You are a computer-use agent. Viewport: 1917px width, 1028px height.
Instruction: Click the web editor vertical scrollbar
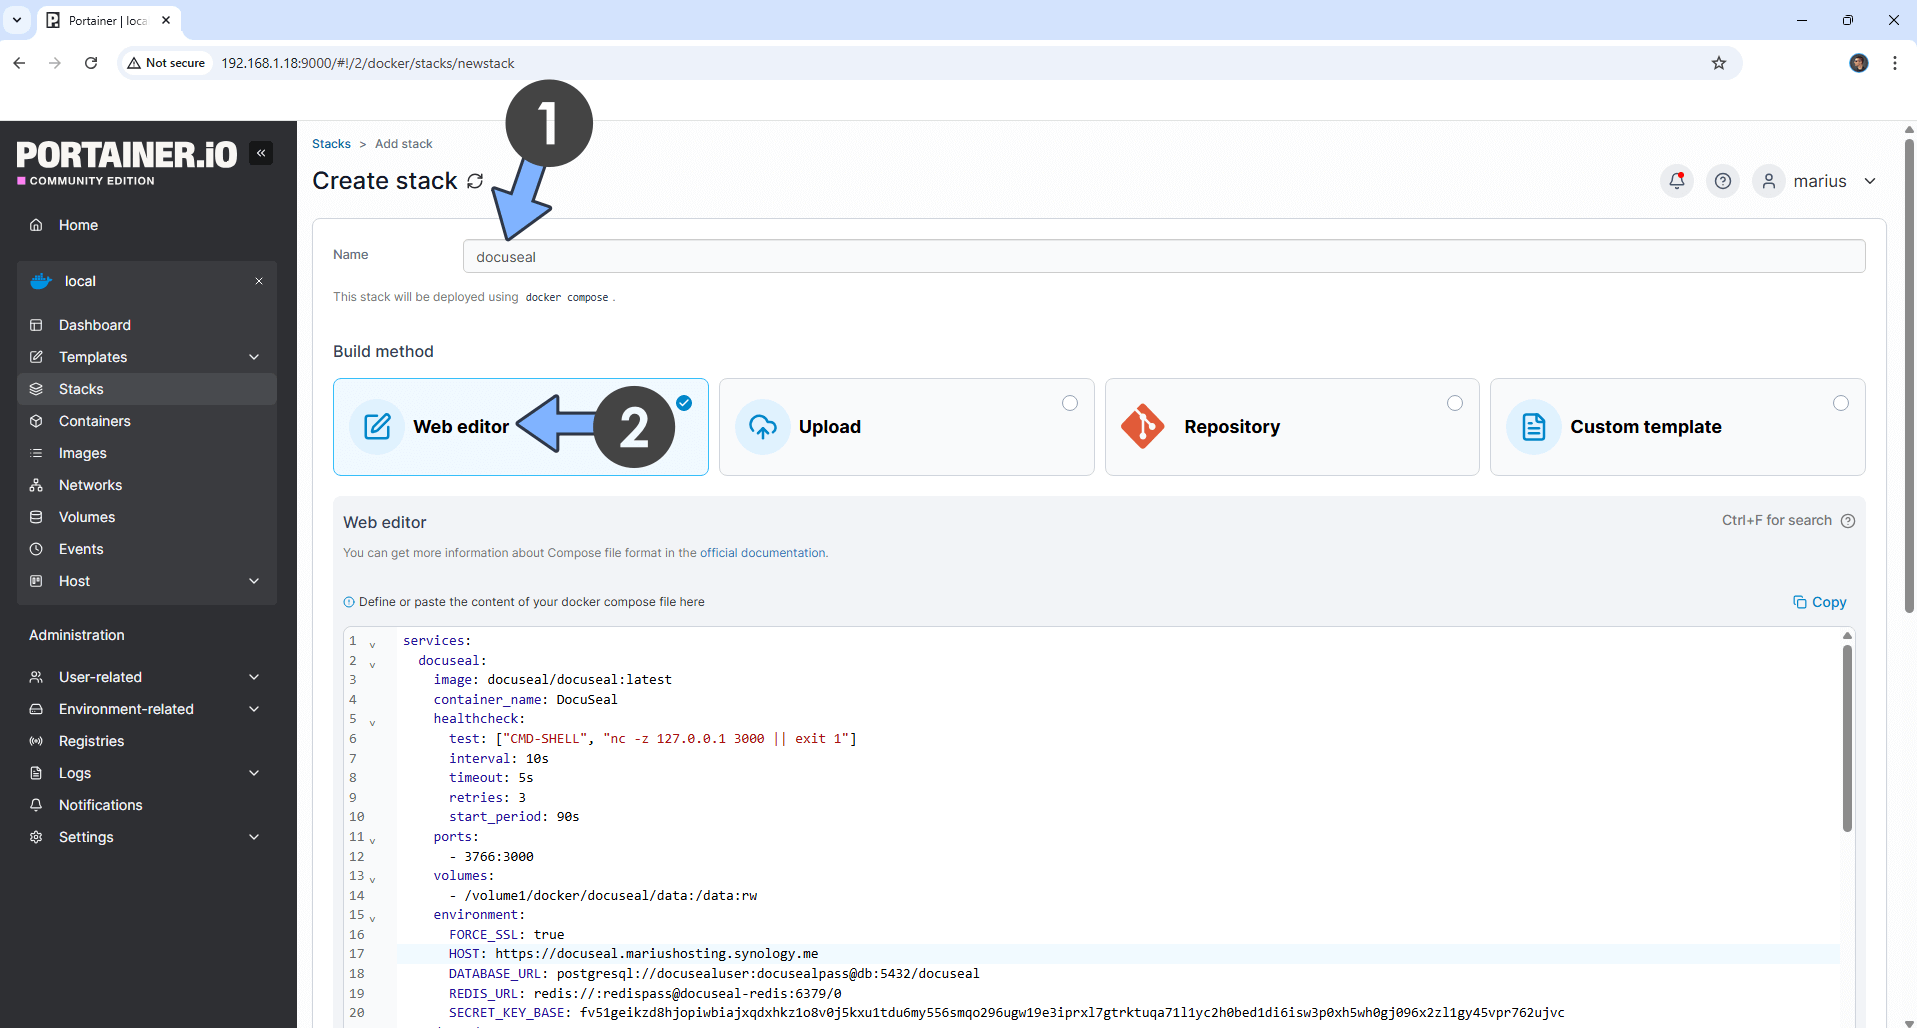click(x=1847, y=738)
